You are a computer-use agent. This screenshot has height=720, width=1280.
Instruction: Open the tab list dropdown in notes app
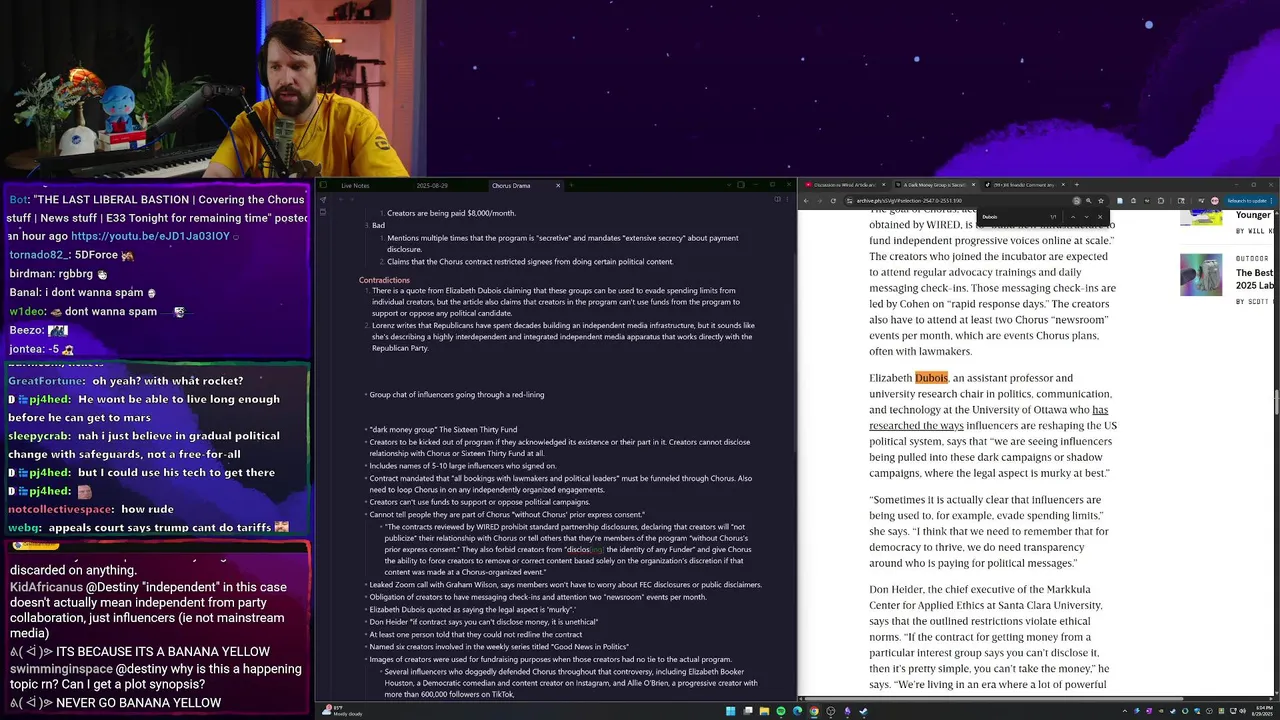click(x=728, y=185)
